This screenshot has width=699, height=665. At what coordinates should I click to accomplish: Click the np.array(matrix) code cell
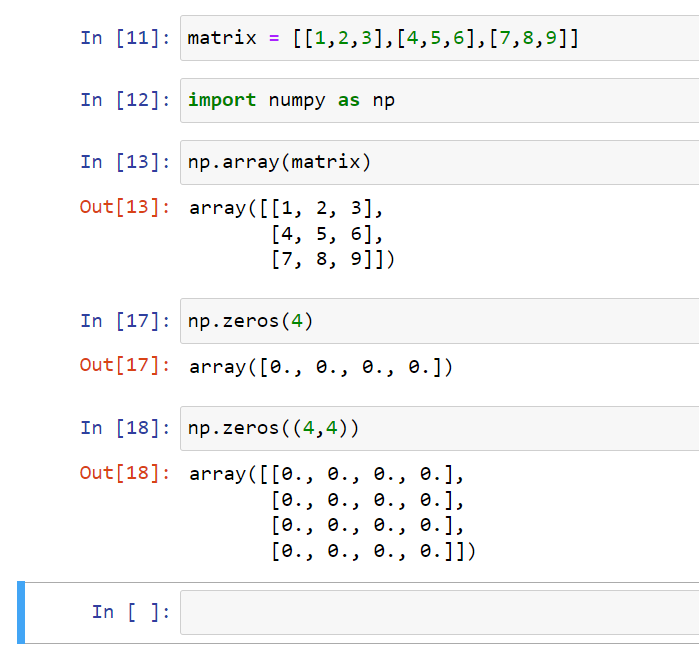point(440,162)
